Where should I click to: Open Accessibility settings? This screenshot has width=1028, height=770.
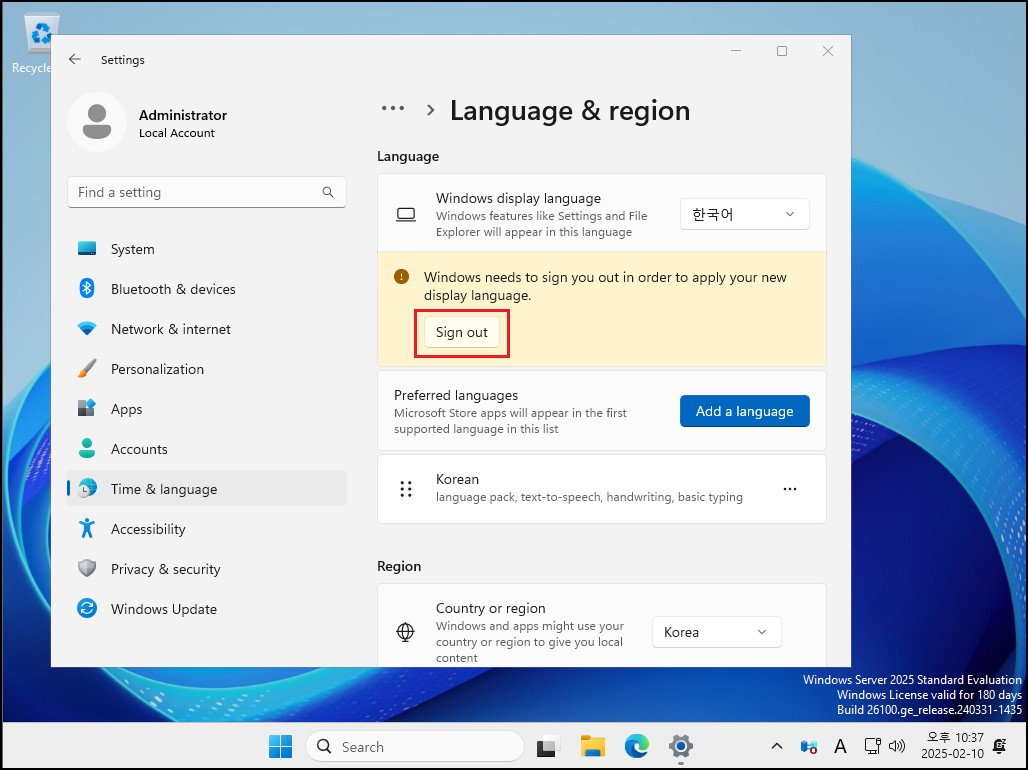point(207,529)
